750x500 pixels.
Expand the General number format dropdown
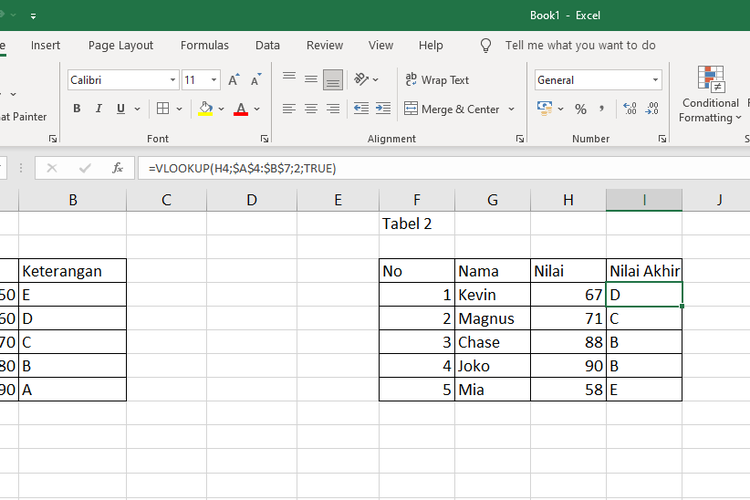pos(656,80)
